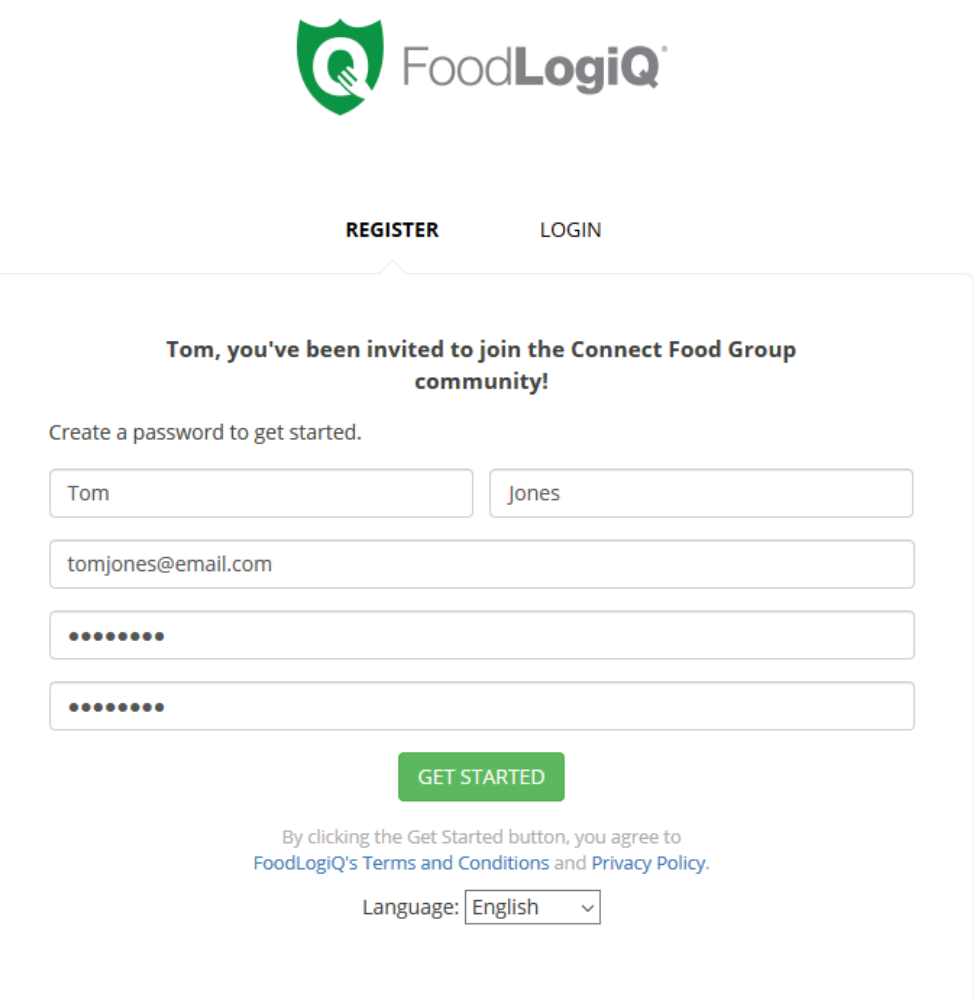Click the first masked password field
The image size is (974, 998).
[482, 635]
